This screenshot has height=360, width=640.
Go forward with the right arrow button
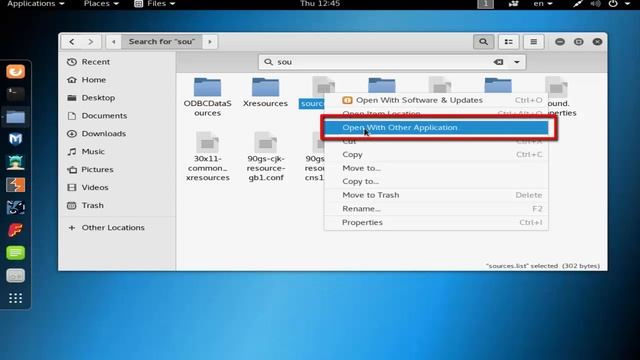(x=91, y=42)
